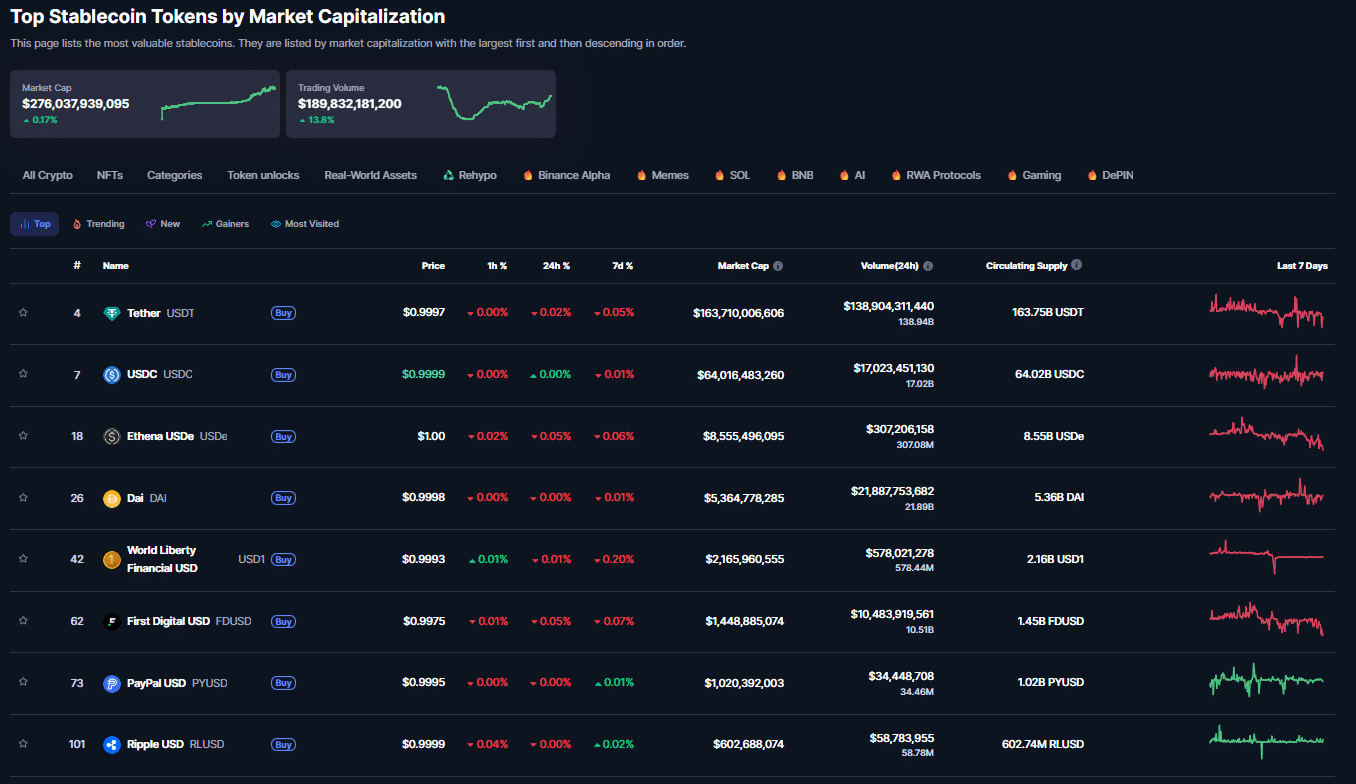The image size is (1356, 784).
Task: Open the SOL category
Action: pos(732,175)
